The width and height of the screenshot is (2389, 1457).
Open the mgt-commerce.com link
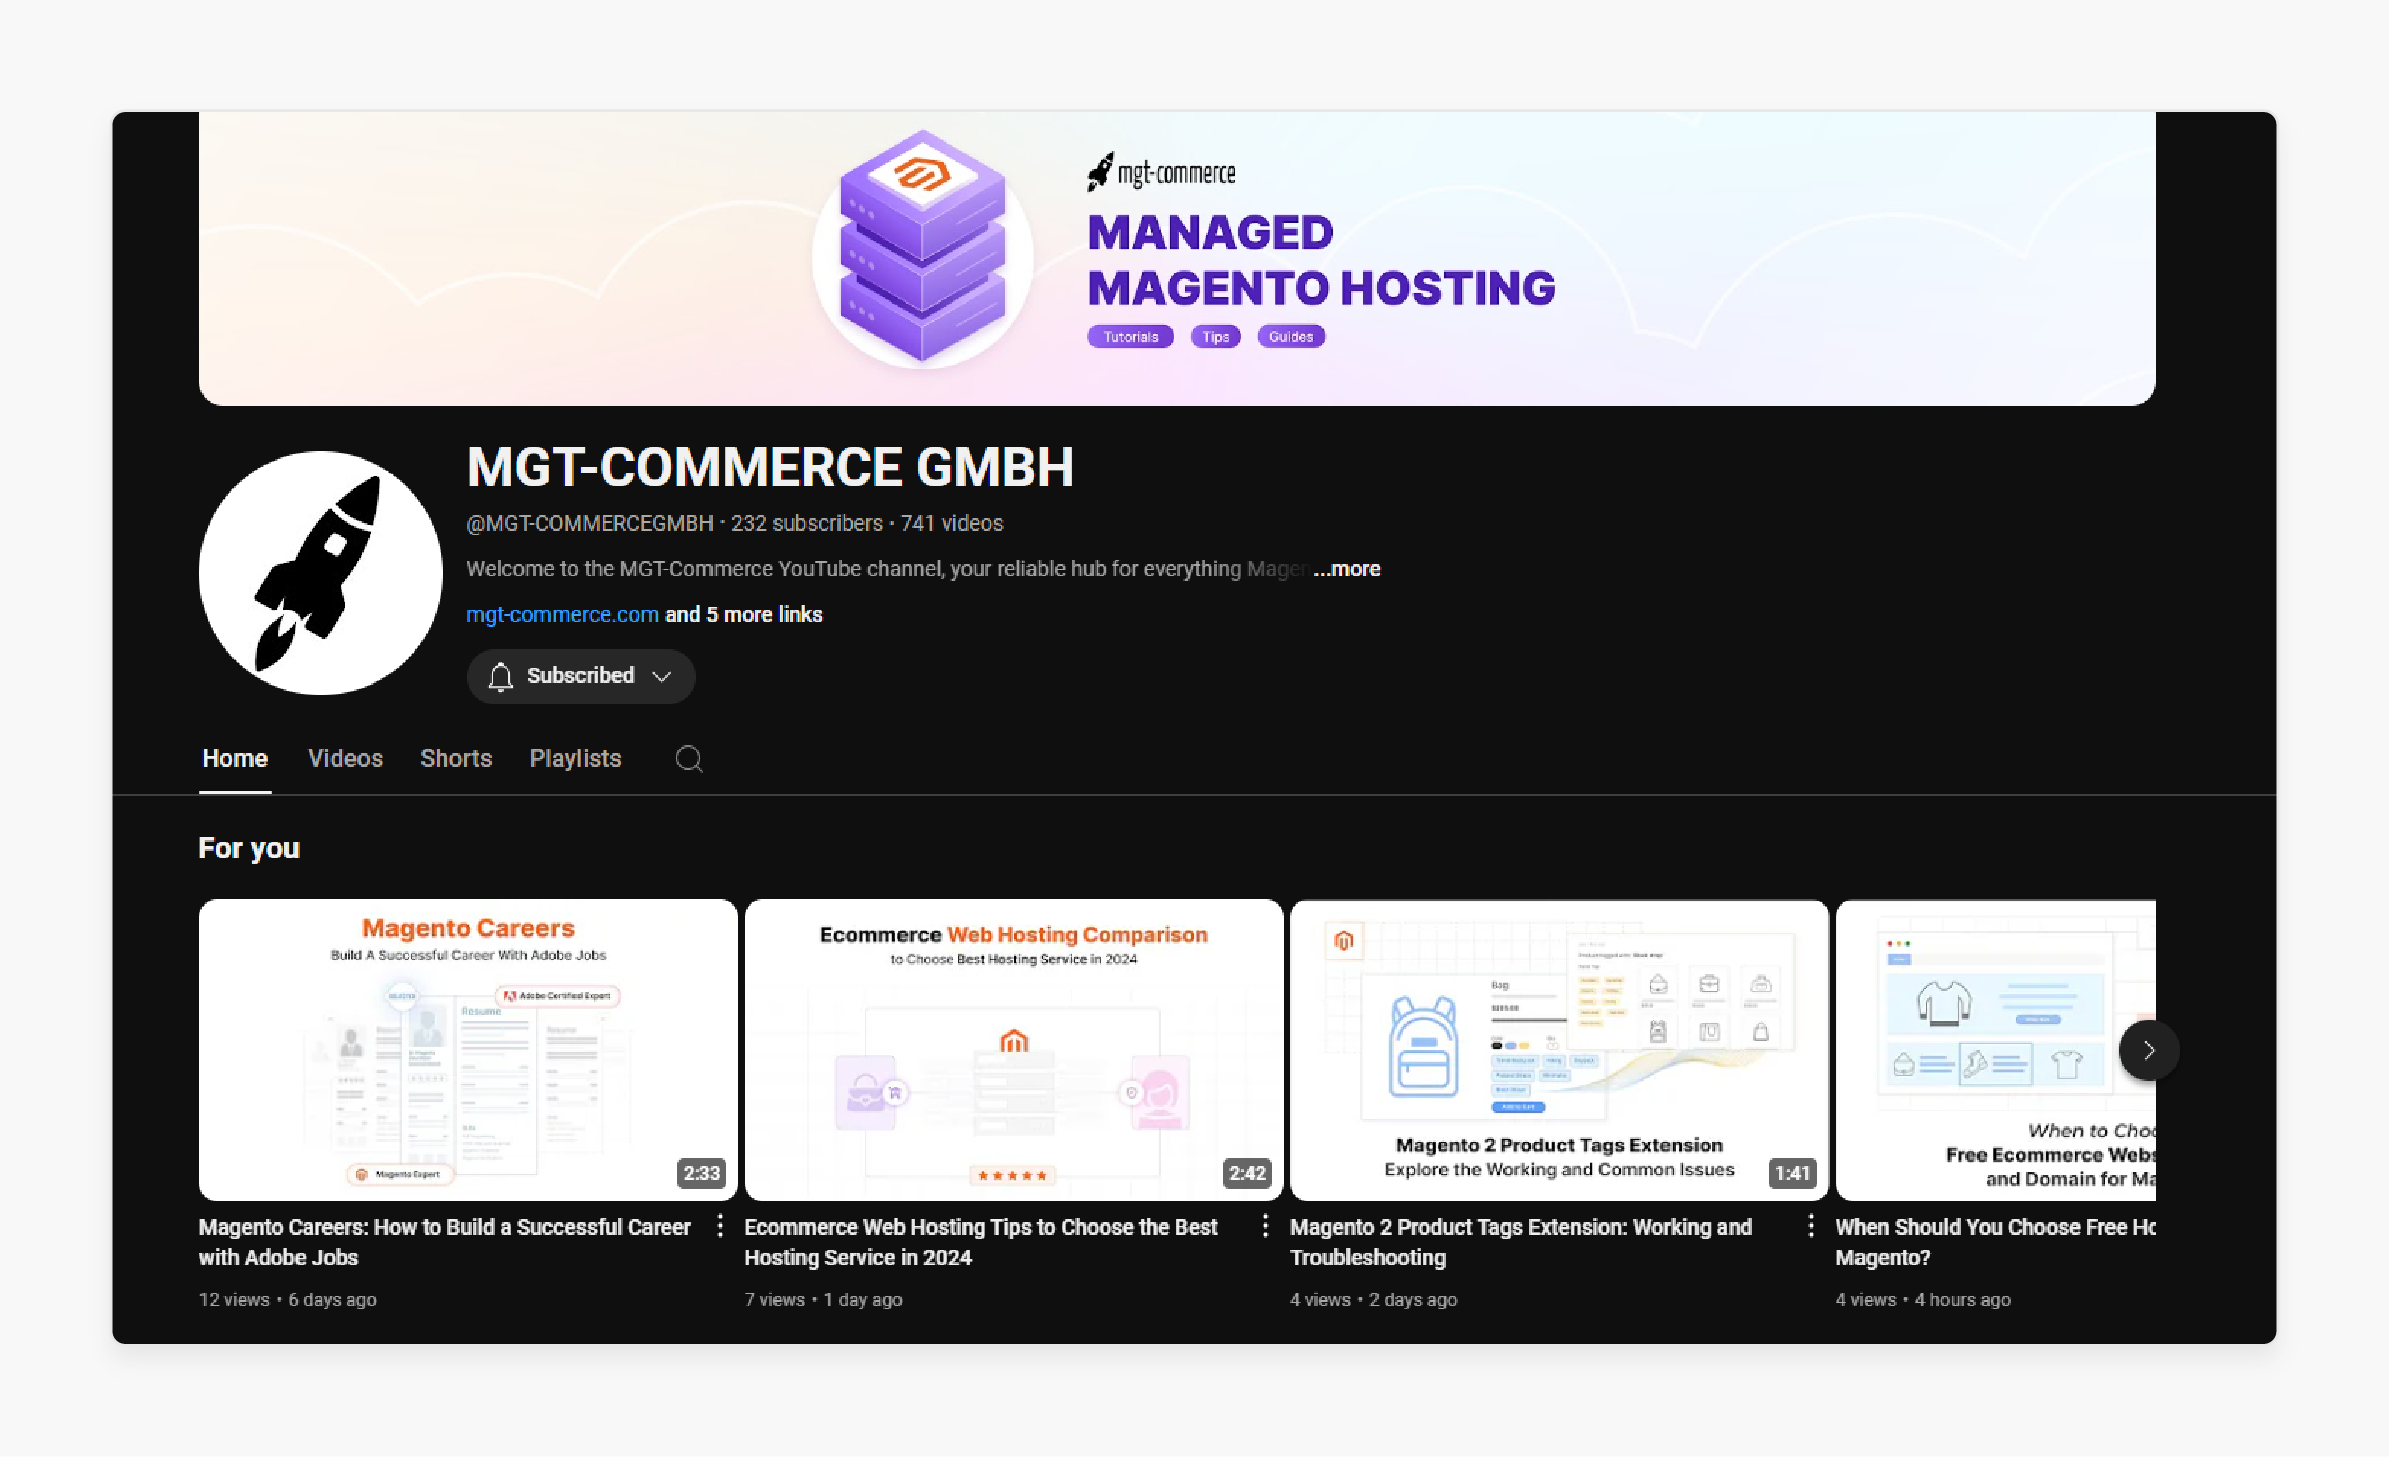coord(562,615)
